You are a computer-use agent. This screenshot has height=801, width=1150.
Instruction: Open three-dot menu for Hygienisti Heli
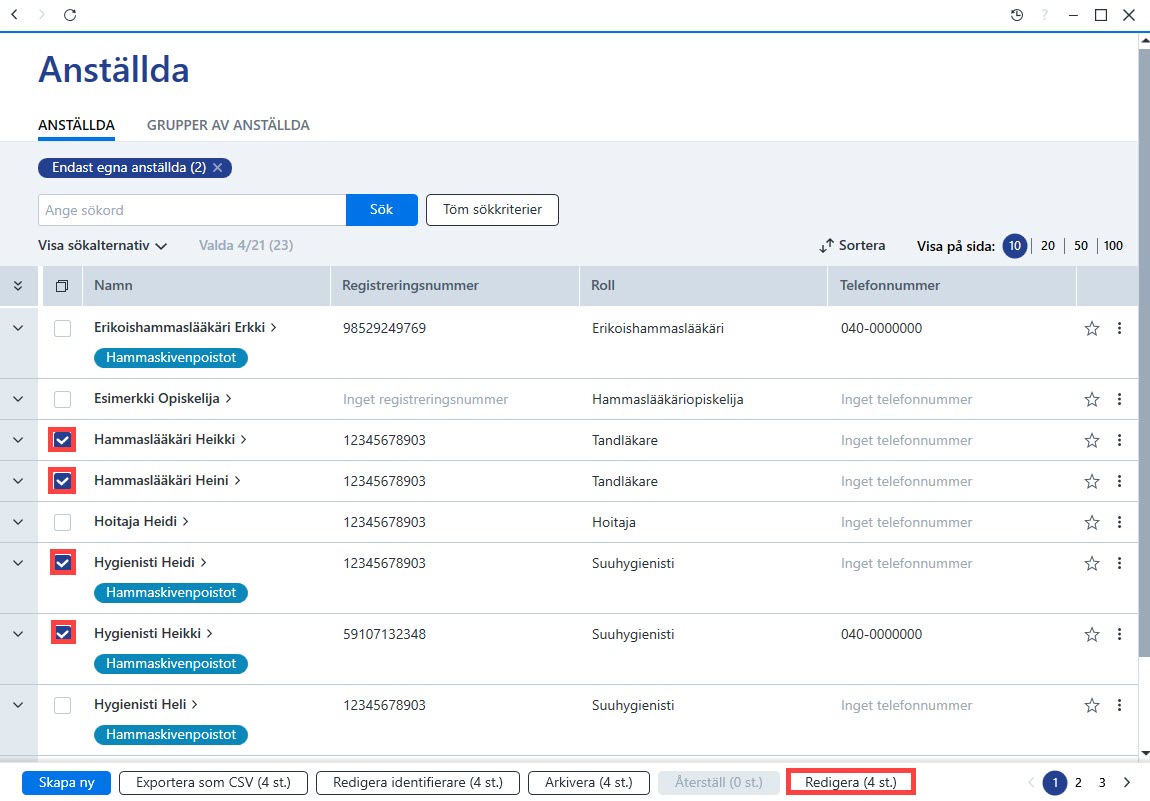(1119, 705)
